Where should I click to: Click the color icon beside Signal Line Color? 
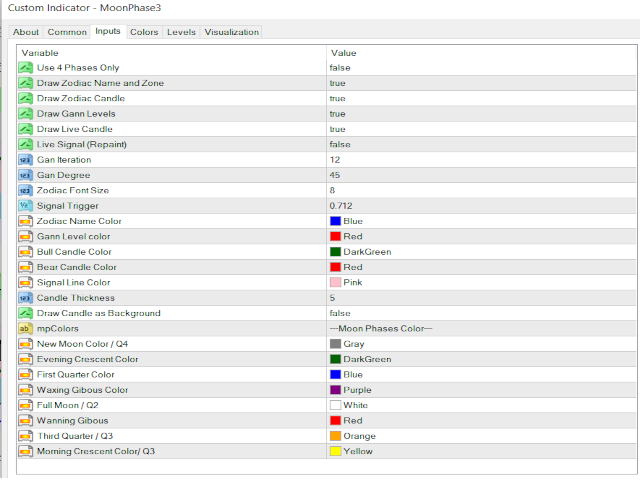pos(25,283)
